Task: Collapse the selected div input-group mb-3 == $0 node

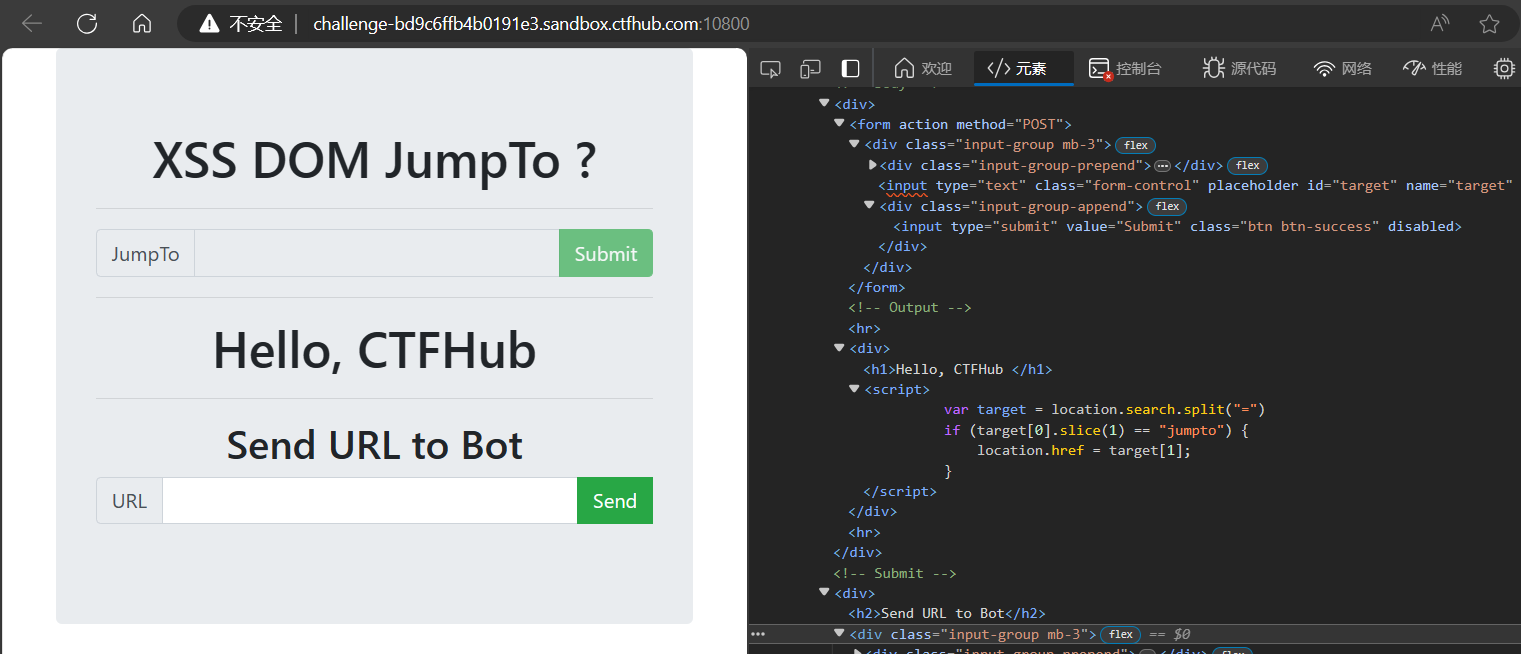Action: click(x=839, y=634)
